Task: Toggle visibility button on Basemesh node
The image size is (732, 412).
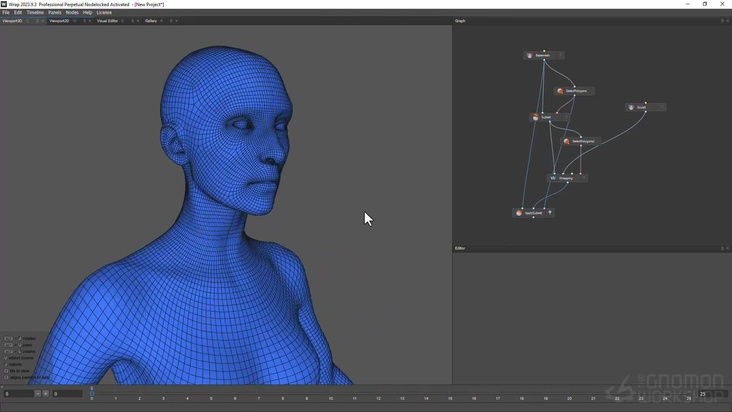Action: [560, 56]
